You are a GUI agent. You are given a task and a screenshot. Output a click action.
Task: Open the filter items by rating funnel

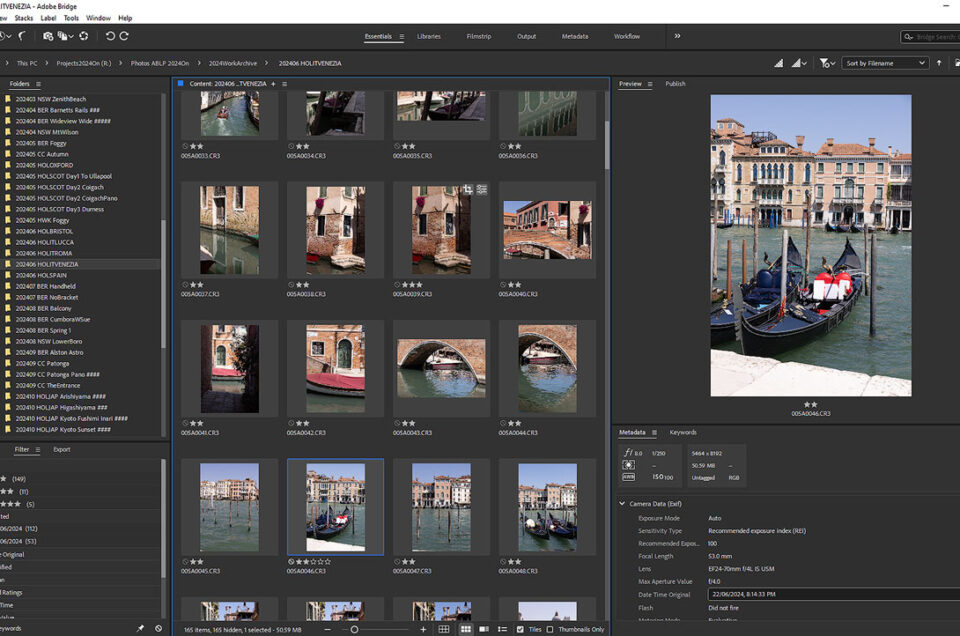(826, 63)
